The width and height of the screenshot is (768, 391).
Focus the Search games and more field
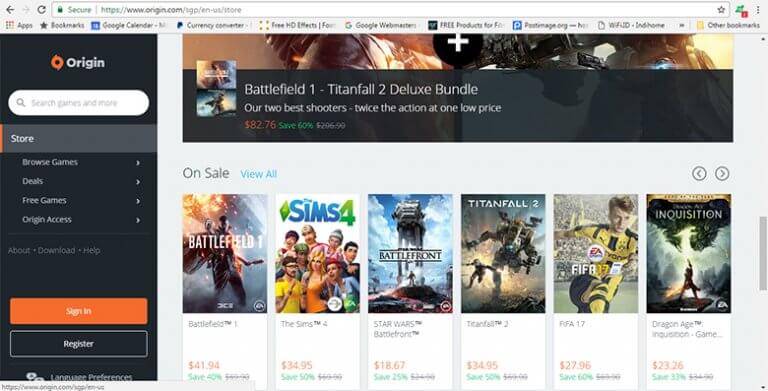pyautogui.click(x=78, y=103)
